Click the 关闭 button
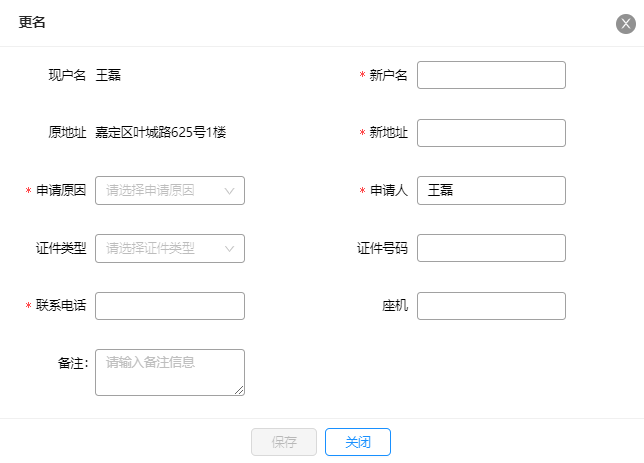 click(357, 442)
